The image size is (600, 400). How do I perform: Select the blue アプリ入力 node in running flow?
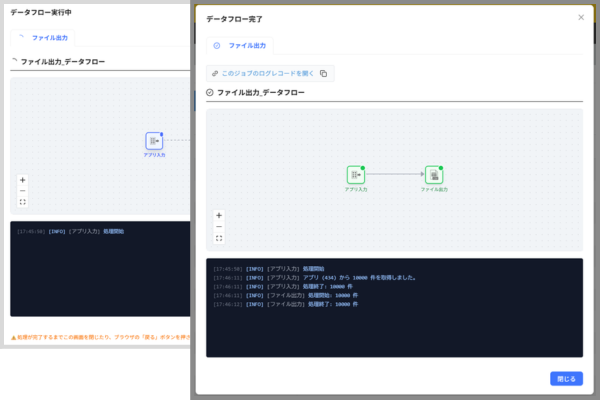coord(154,141)
